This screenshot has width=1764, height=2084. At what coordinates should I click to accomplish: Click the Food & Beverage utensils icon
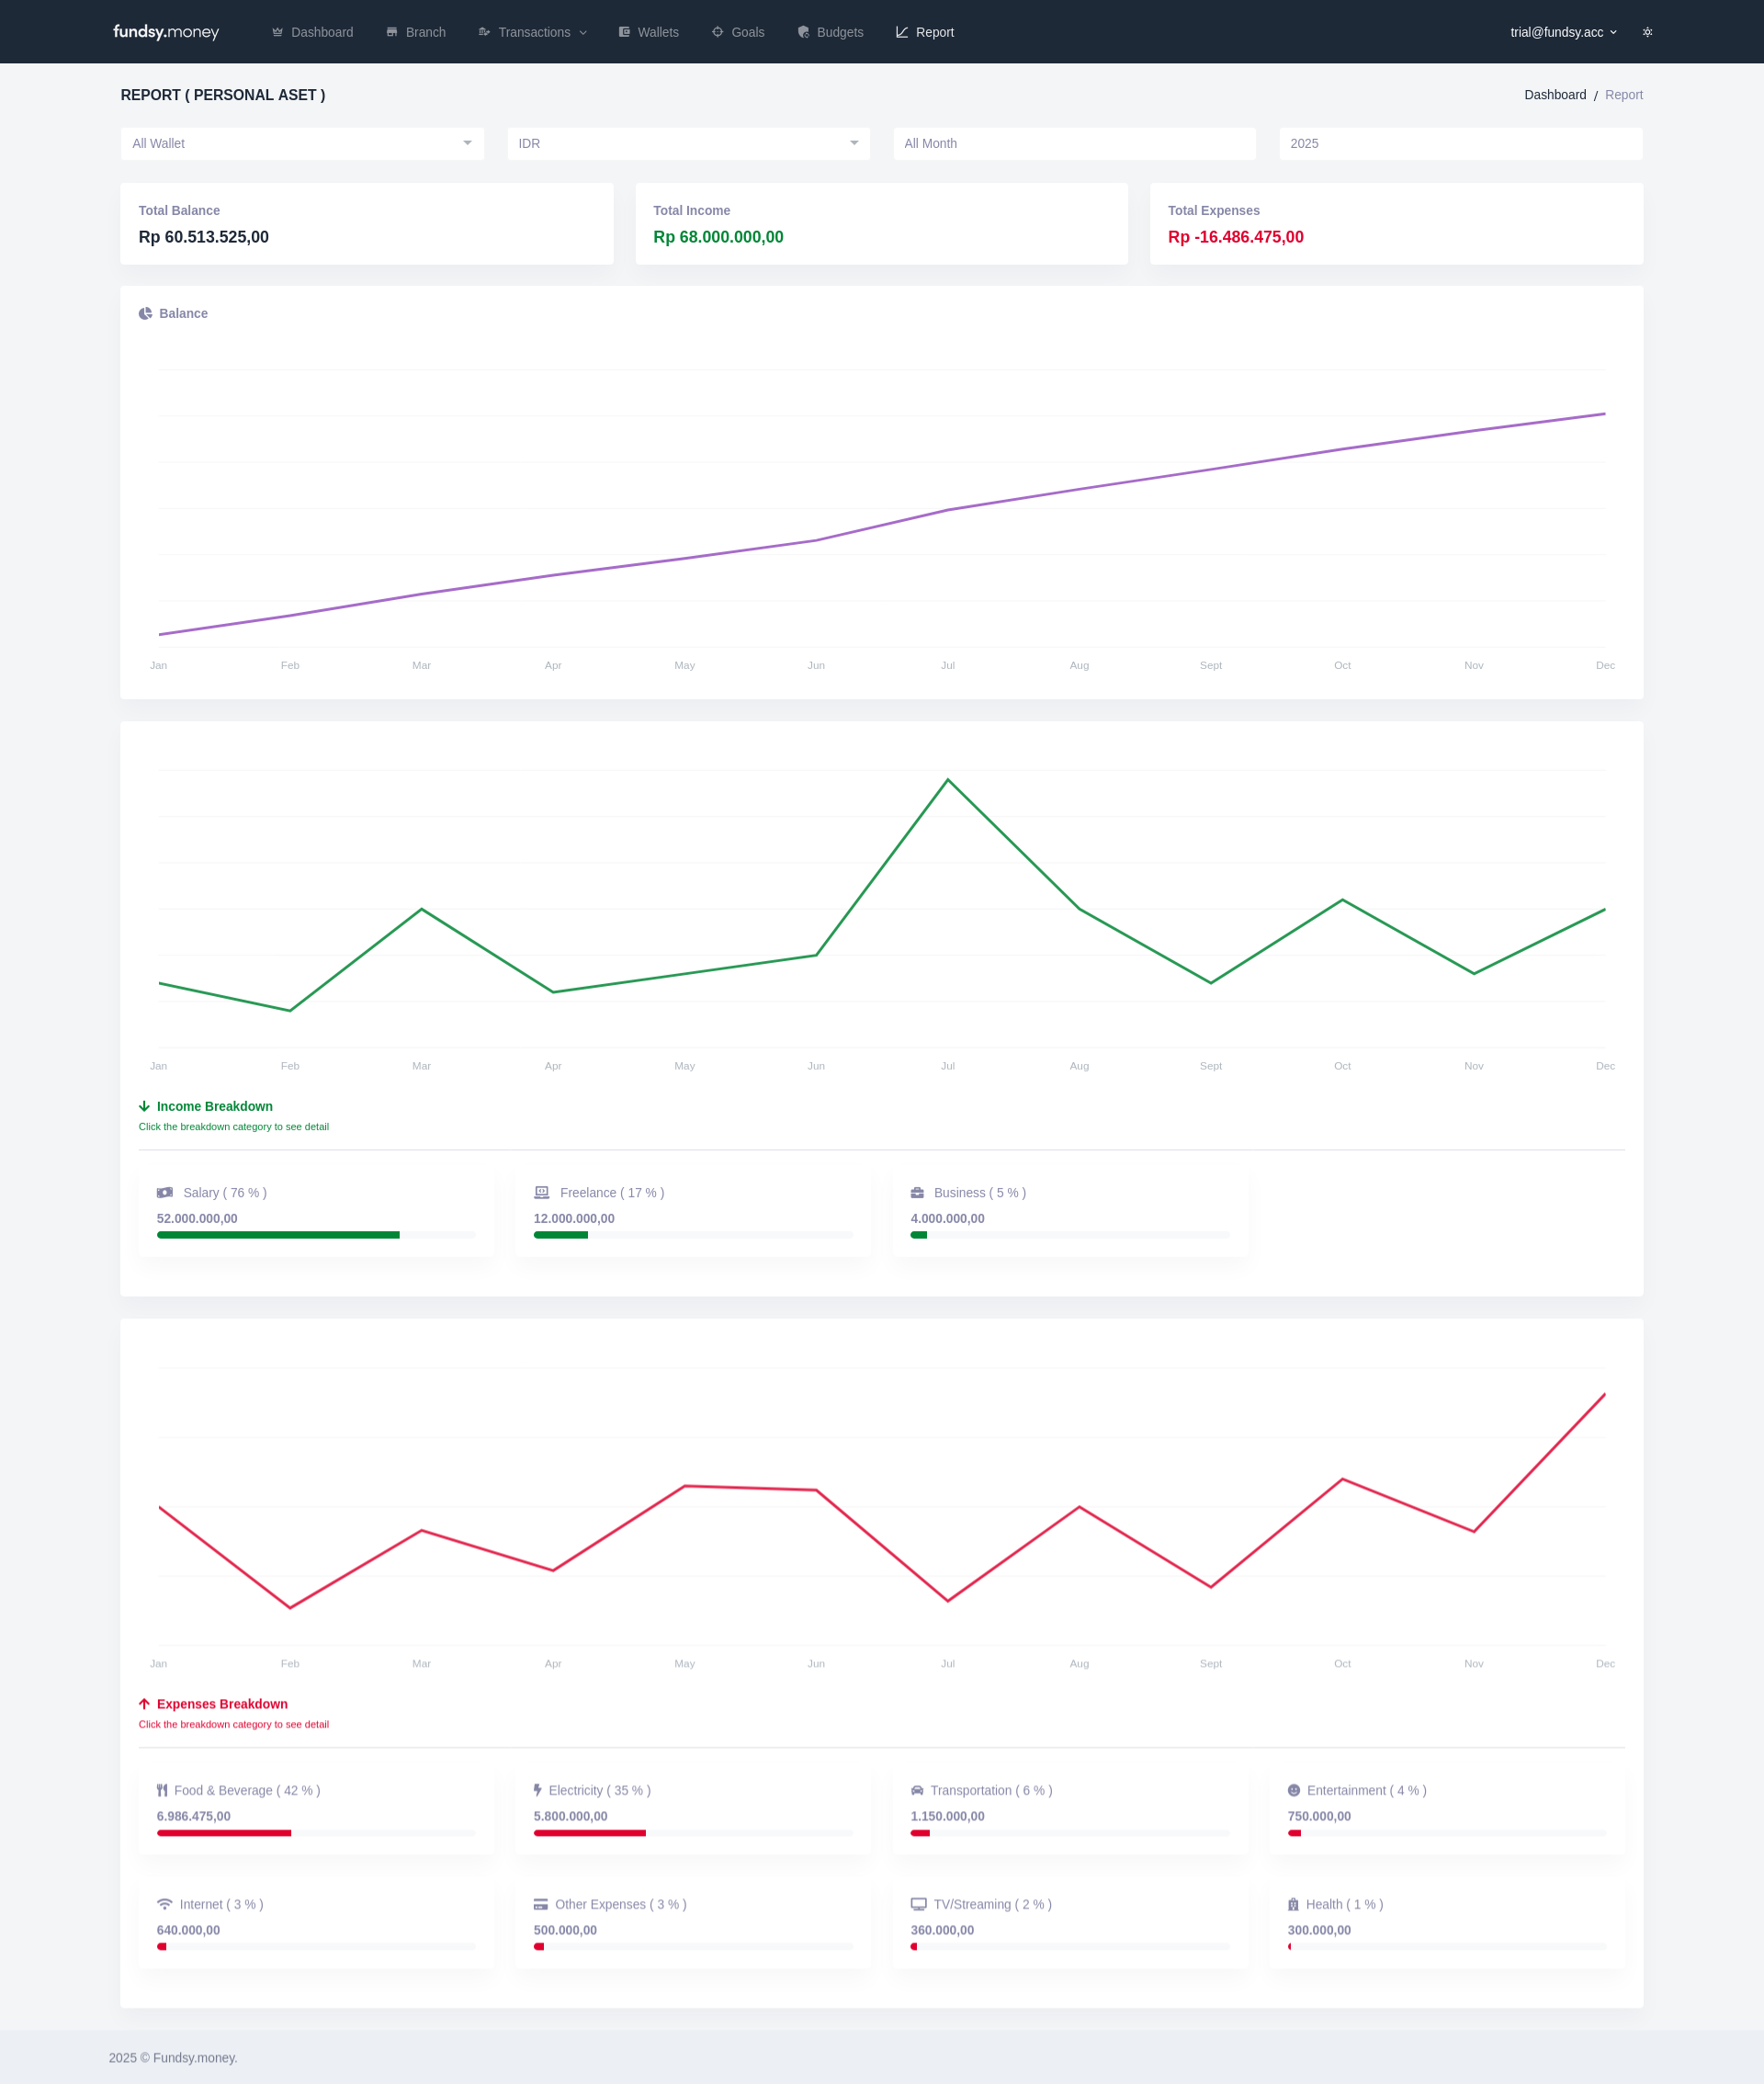[162, 1790]
